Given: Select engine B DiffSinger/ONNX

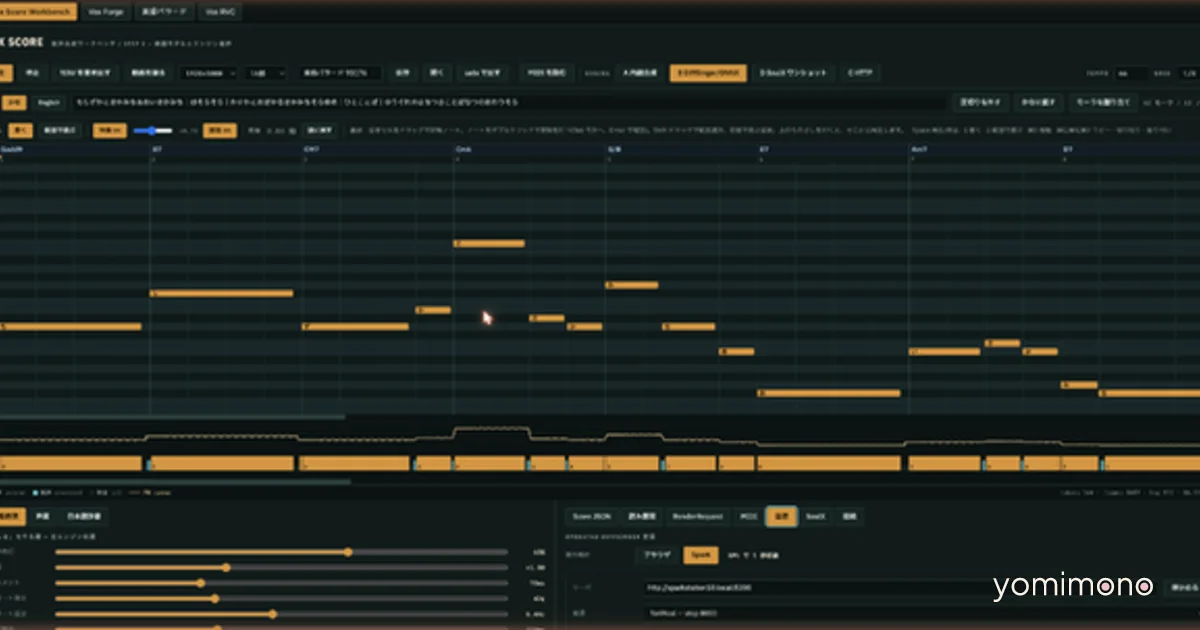Looking at the screenshot, I should [708, 73].
